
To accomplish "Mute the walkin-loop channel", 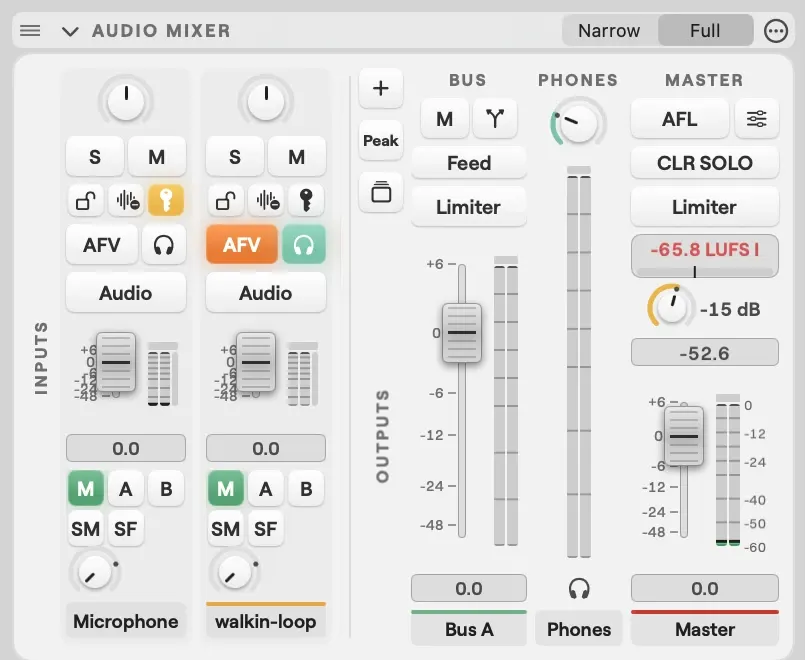I will point(296,157).
